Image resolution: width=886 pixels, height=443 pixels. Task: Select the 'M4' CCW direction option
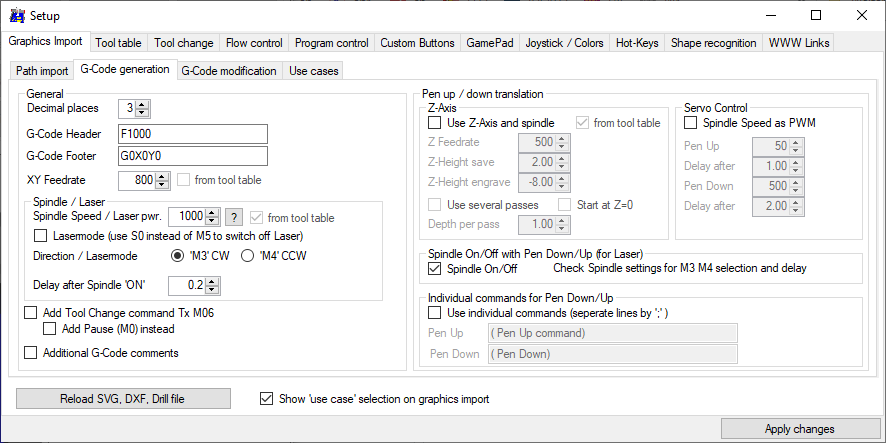(247, 256)
